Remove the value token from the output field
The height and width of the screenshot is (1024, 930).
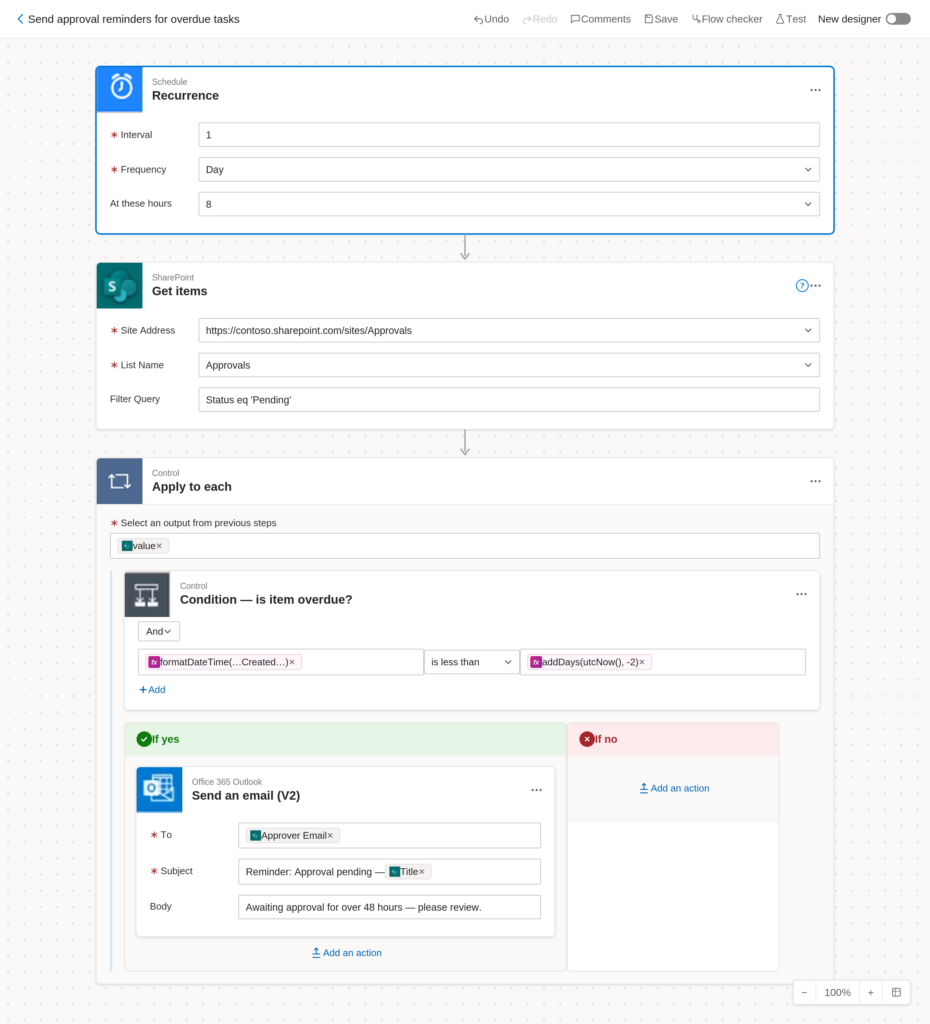coord(159,546)
